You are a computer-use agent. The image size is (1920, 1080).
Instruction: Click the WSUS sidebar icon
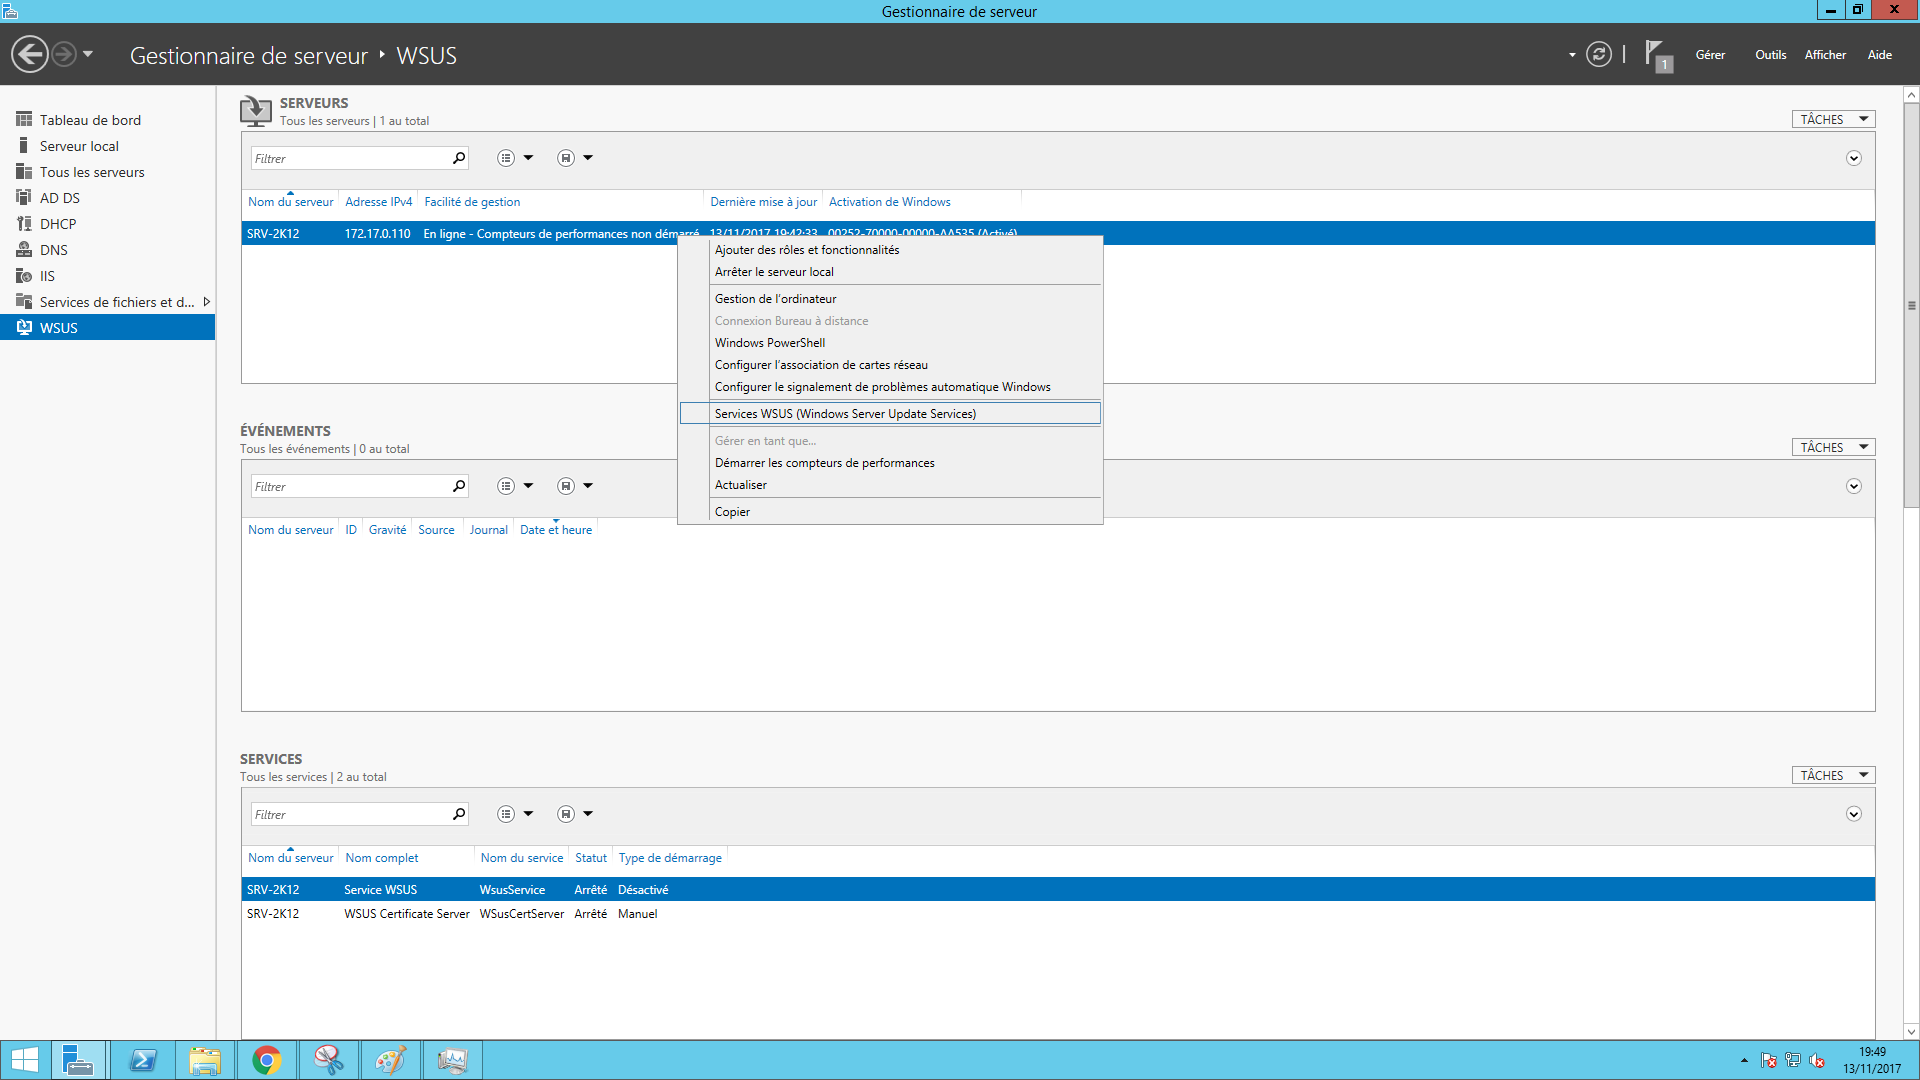24,328
